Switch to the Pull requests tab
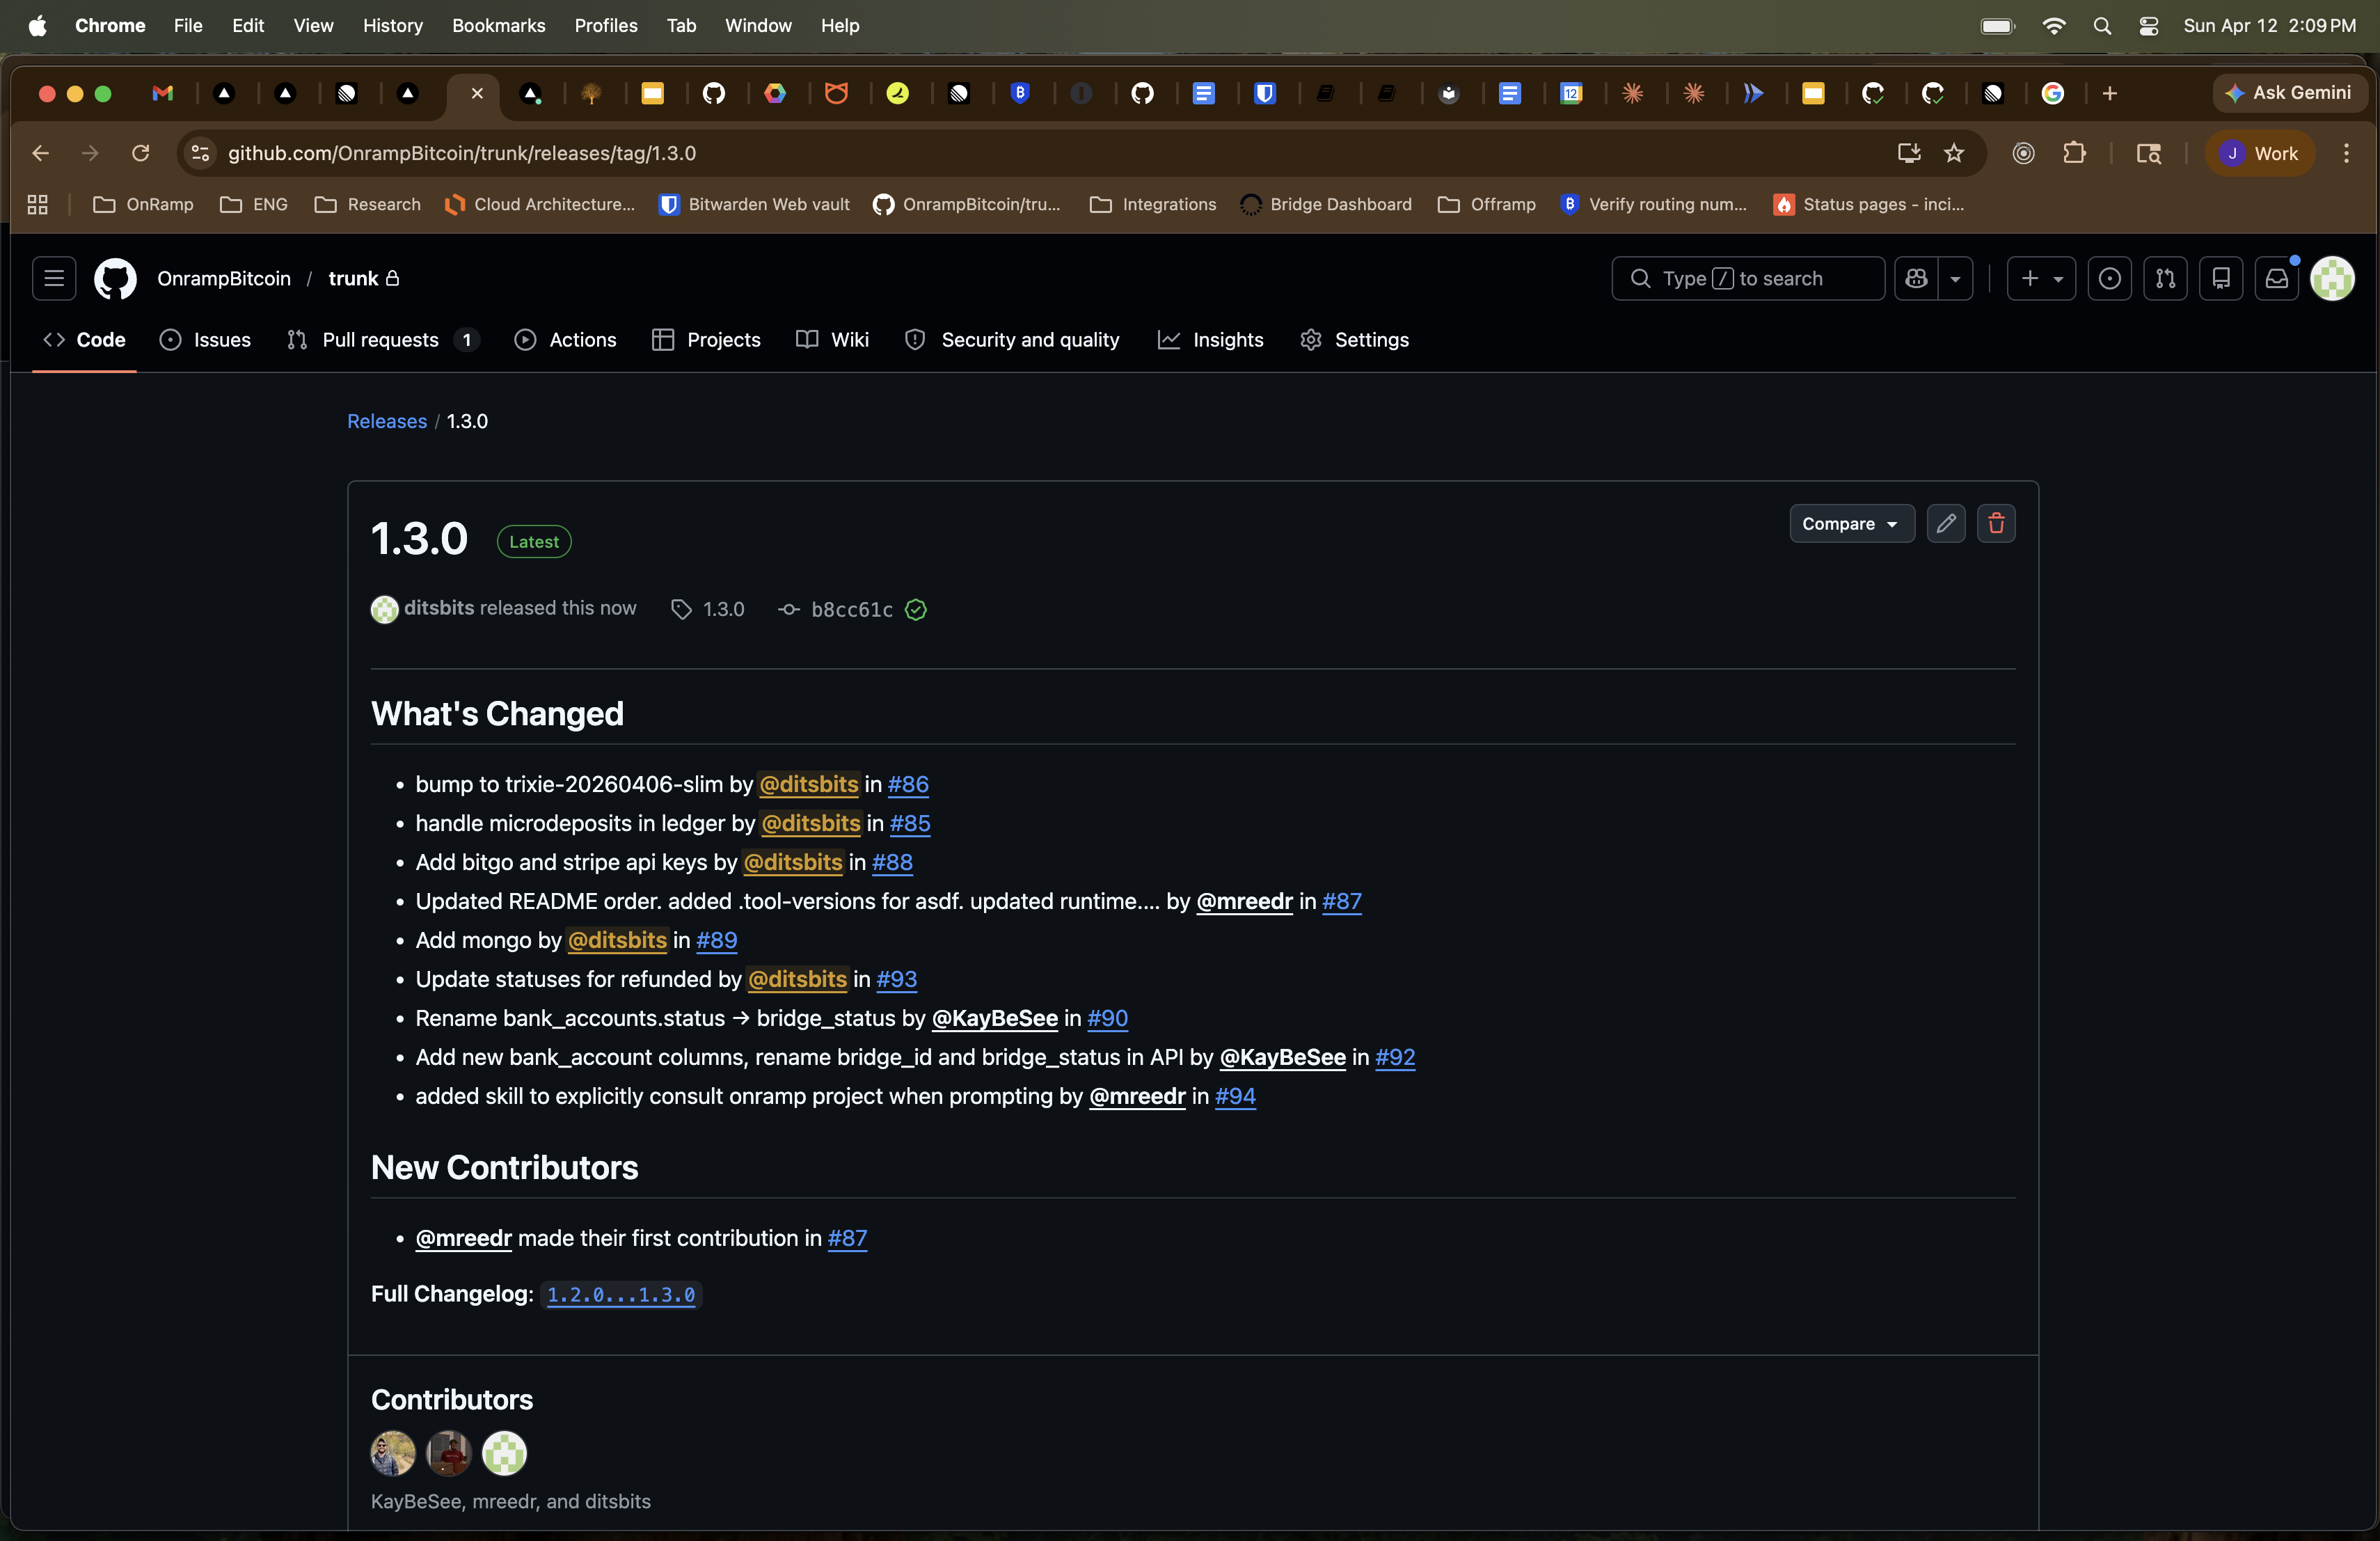This screenshot has height=1541, width=2380. tap(380, 340)
